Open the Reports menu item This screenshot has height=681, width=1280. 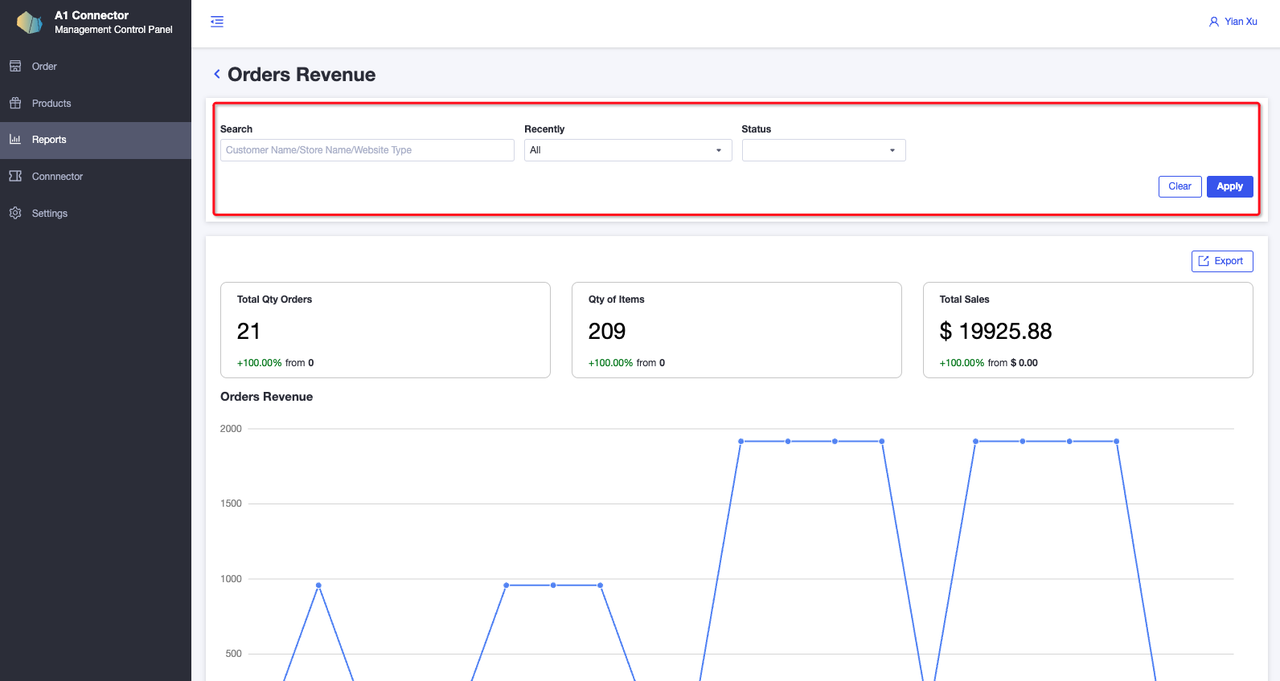tap(95, 140)
